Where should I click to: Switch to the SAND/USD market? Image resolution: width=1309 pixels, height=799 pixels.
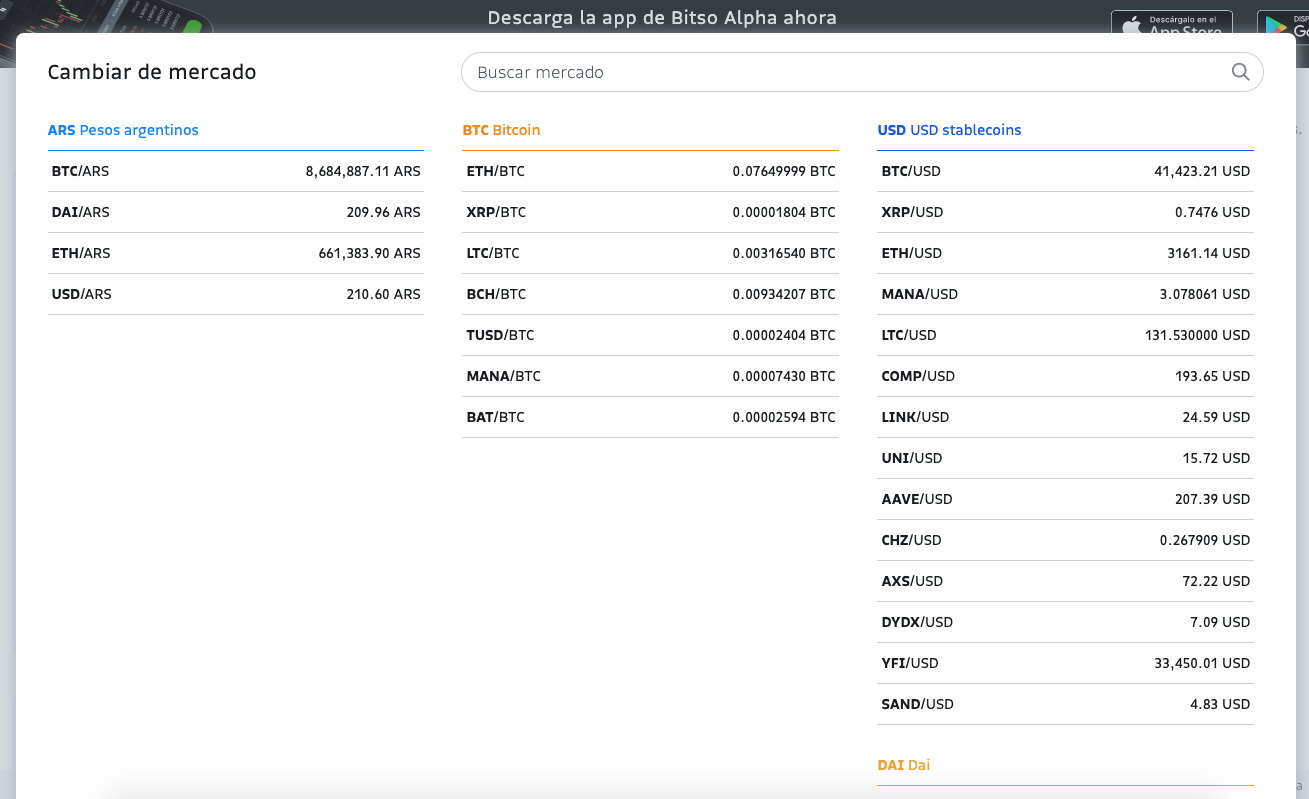pos(1065,704)
